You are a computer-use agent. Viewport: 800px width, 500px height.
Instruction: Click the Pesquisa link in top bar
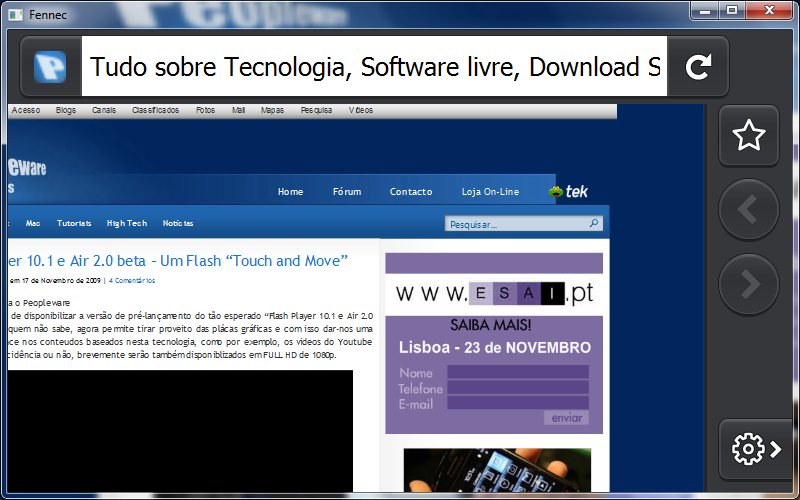coord(316,110)
